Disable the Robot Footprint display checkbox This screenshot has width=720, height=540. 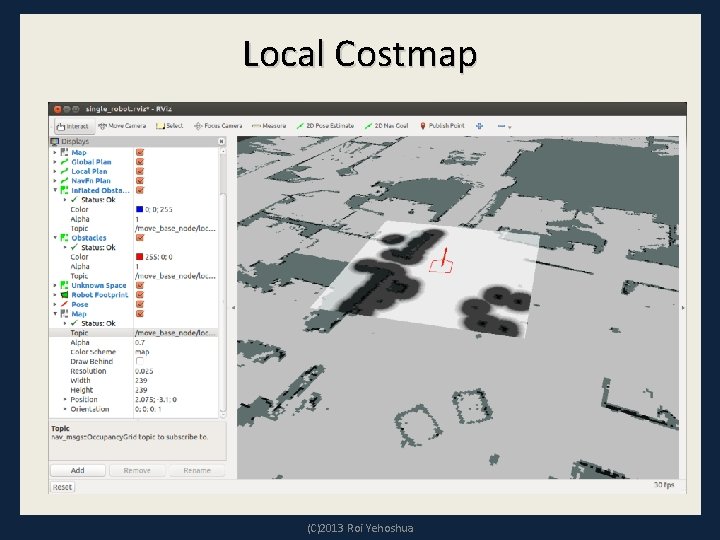pyautogui.click(x=139, y=295)
